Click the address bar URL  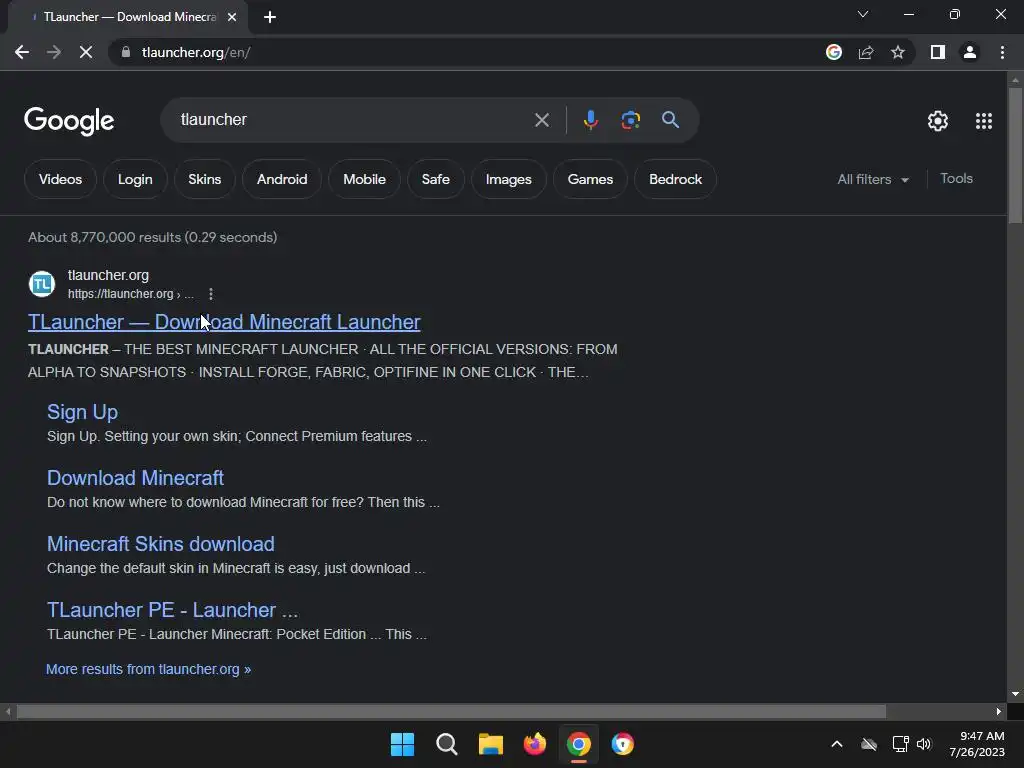196,52
